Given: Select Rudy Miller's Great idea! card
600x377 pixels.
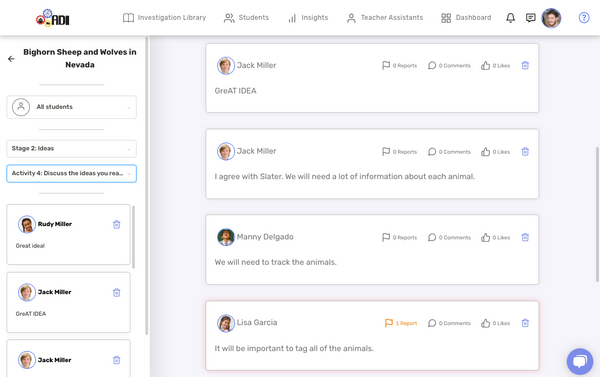Looking at the screenshot, I should point(68,234).
